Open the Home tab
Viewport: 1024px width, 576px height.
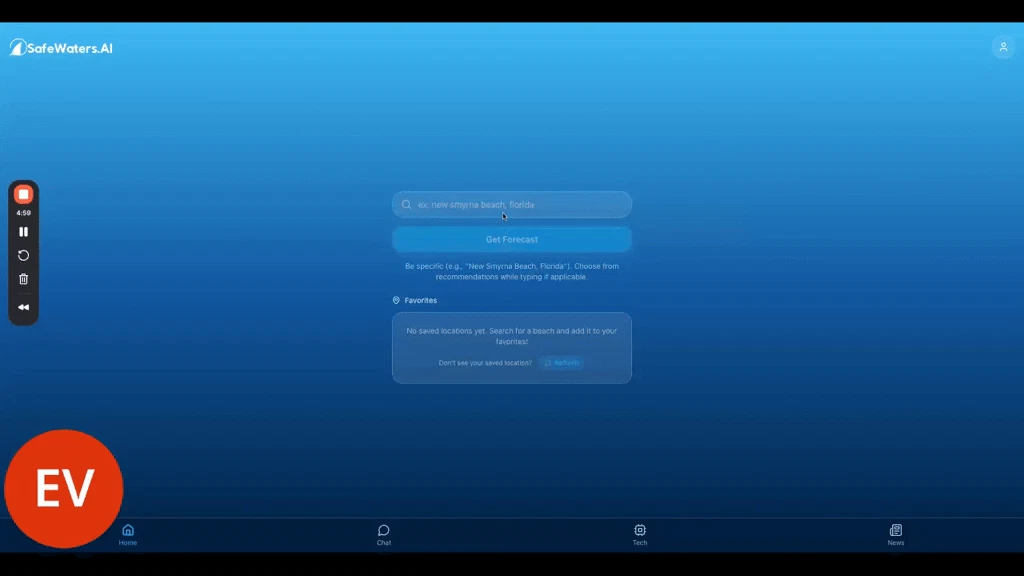point(128,535)
